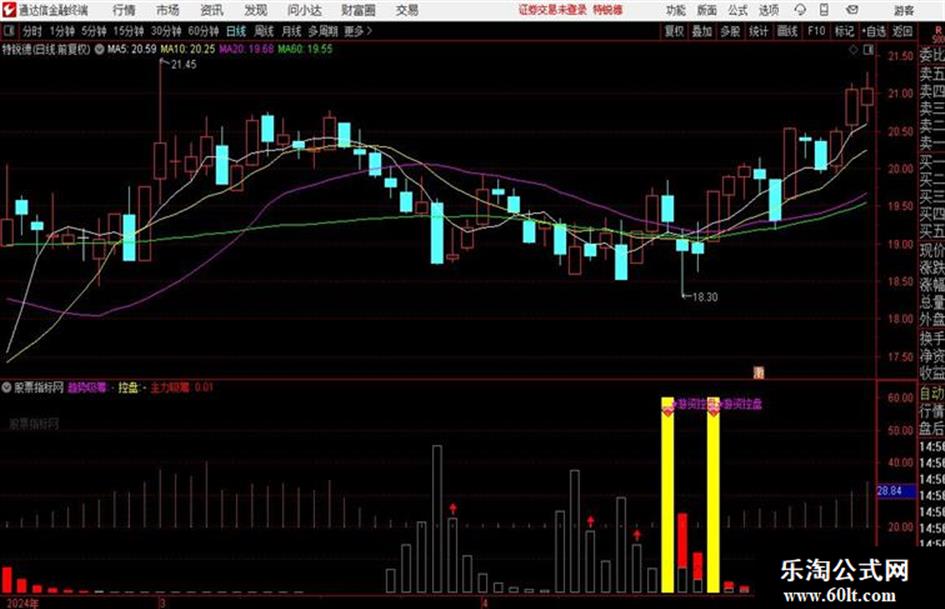Screen dimensions: 945x609
Task: Open the 功能 menu
Action: [x=676, y=10]
